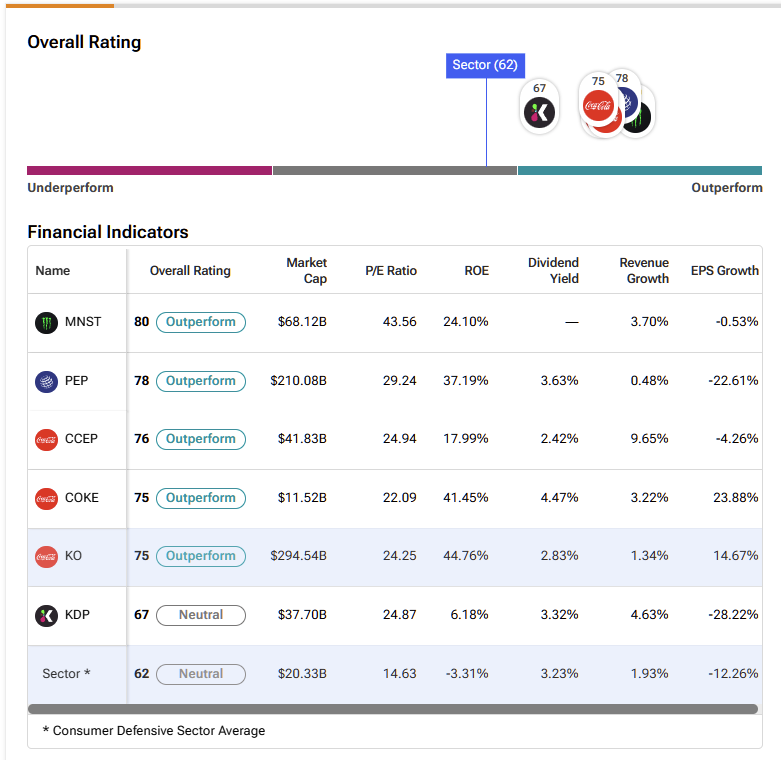781x760 pixels.
Task: Sort table by EPS Growth header
Action: [724, 270]
